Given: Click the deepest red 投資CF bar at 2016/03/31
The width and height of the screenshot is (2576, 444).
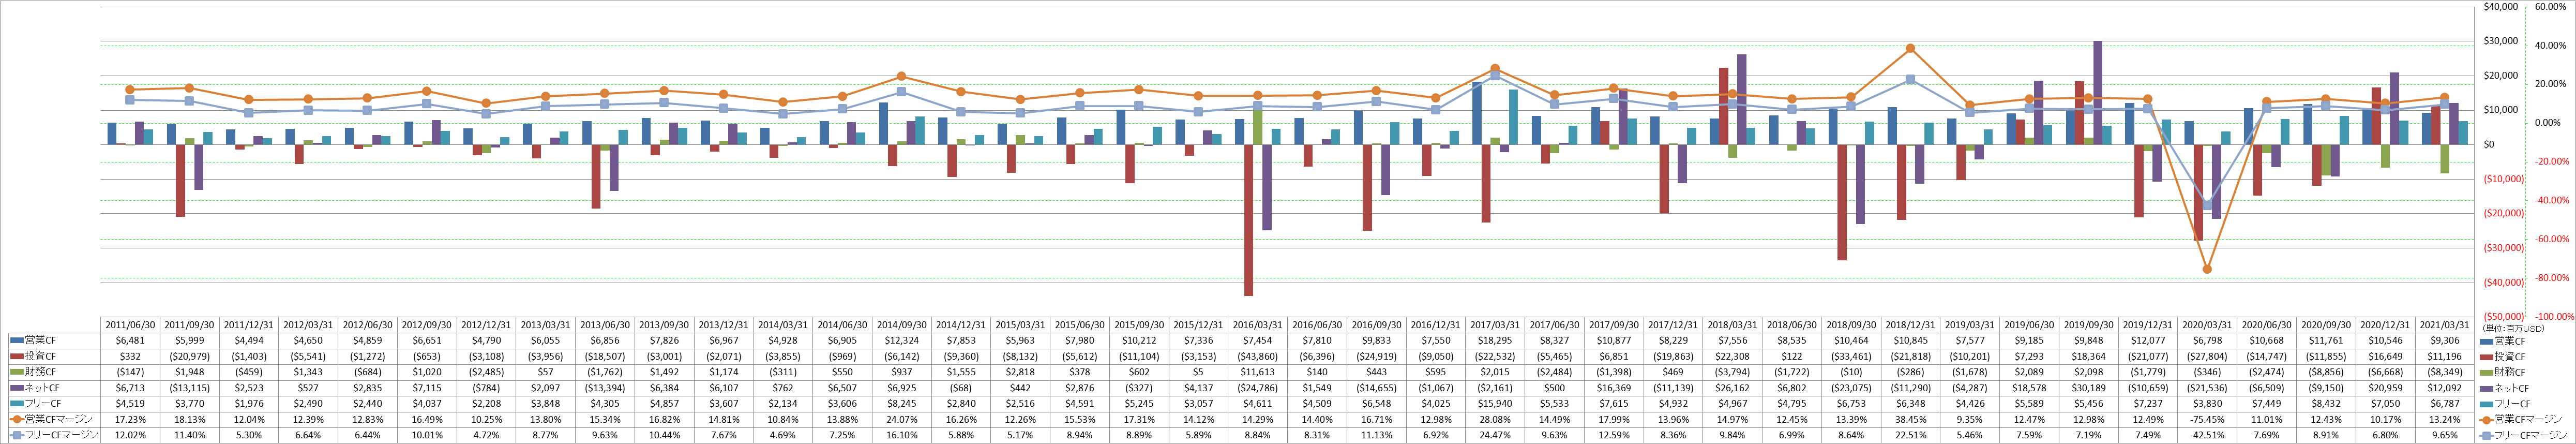Looking at the screenshot, I should click(x=1248, y=220).
